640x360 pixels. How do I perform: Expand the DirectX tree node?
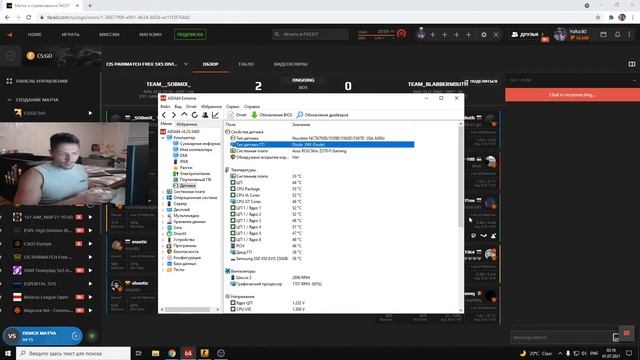[163, 234]
